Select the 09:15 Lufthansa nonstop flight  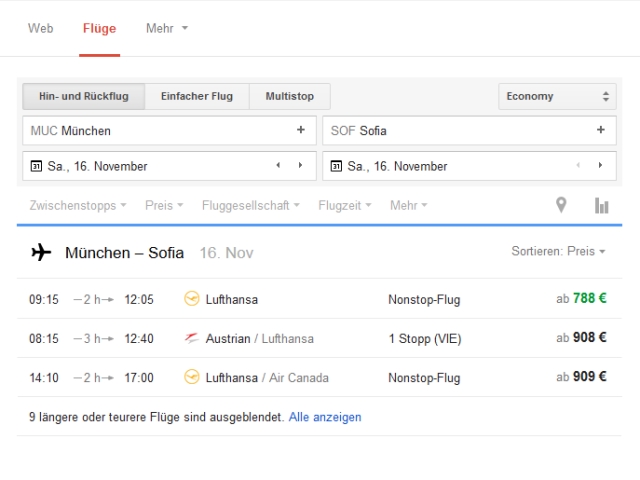point(320,299)
